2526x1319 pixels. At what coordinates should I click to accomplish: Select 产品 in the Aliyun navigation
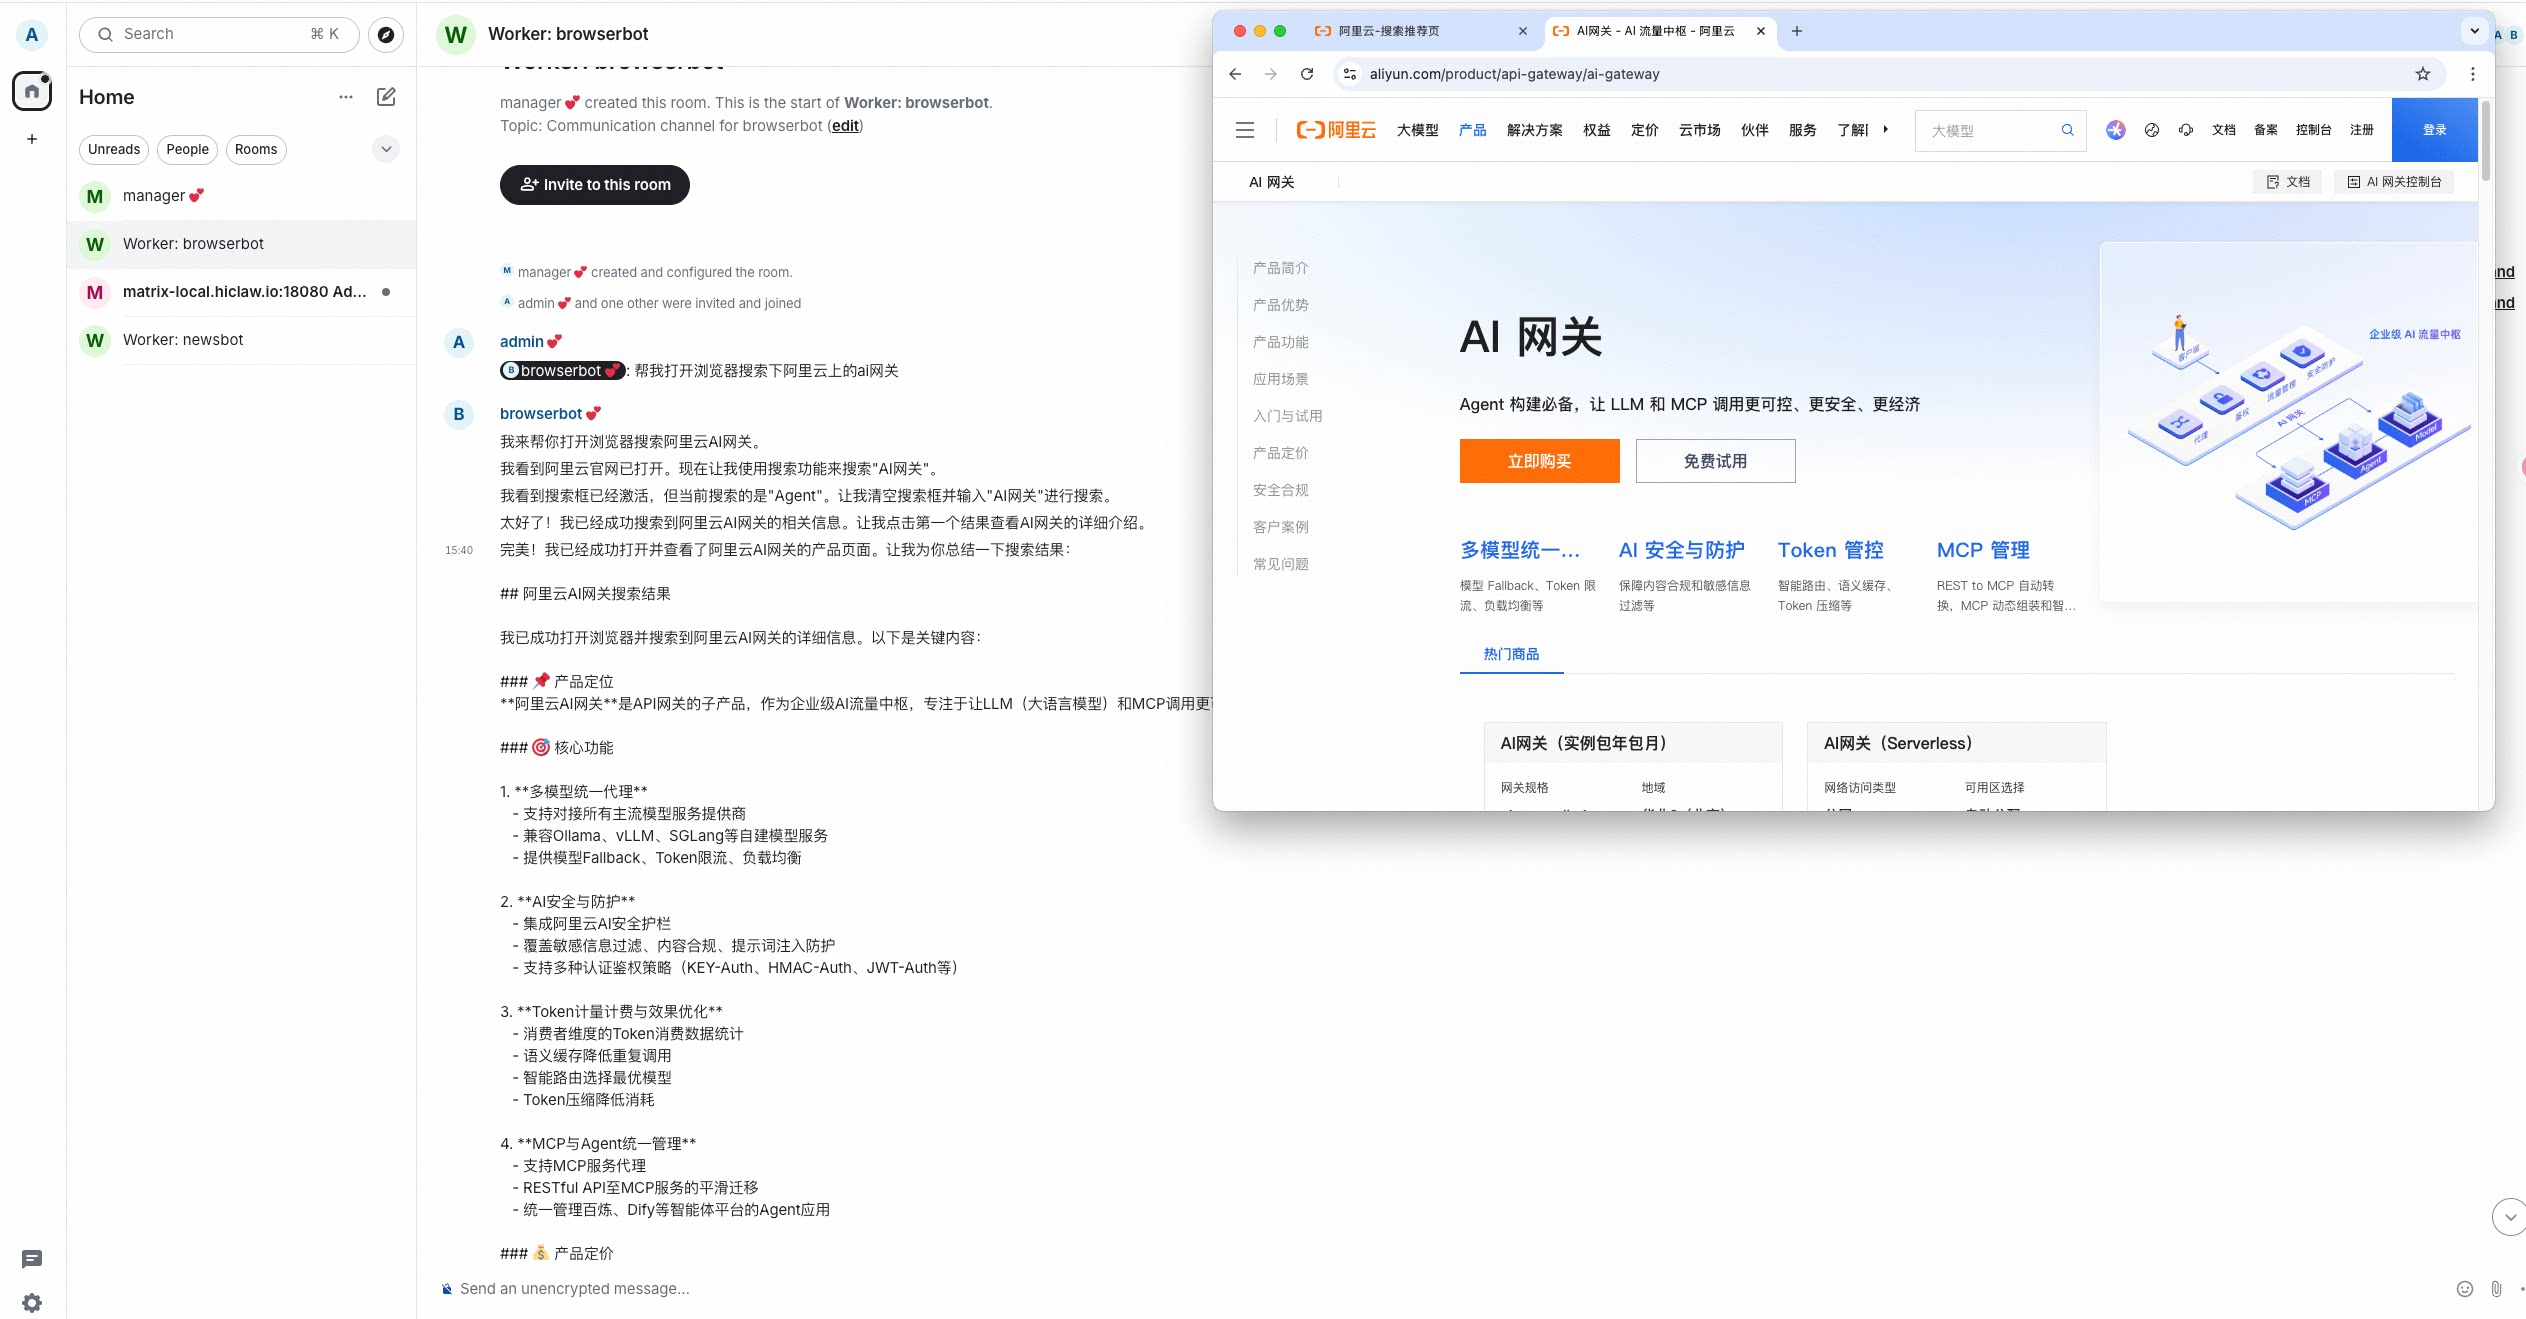point(1471,129)
